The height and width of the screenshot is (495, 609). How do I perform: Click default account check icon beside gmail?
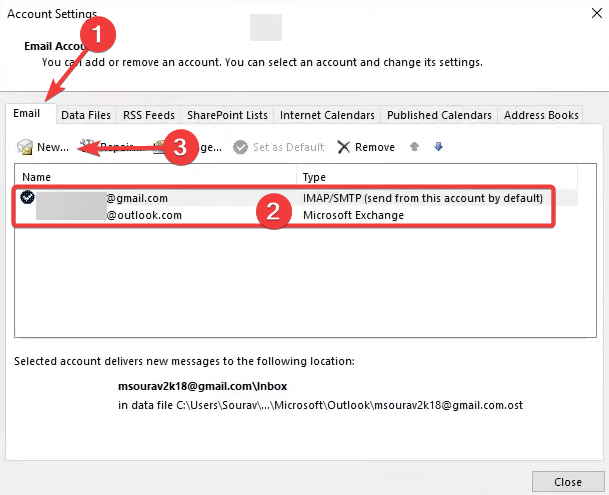pyautogui.click(x=27, y=197)
